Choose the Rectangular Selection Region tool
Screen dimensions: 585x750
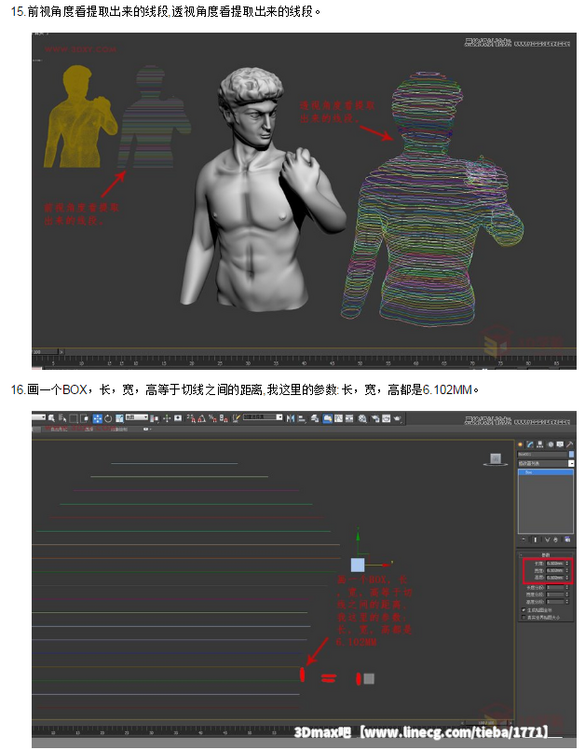(73, 418)
